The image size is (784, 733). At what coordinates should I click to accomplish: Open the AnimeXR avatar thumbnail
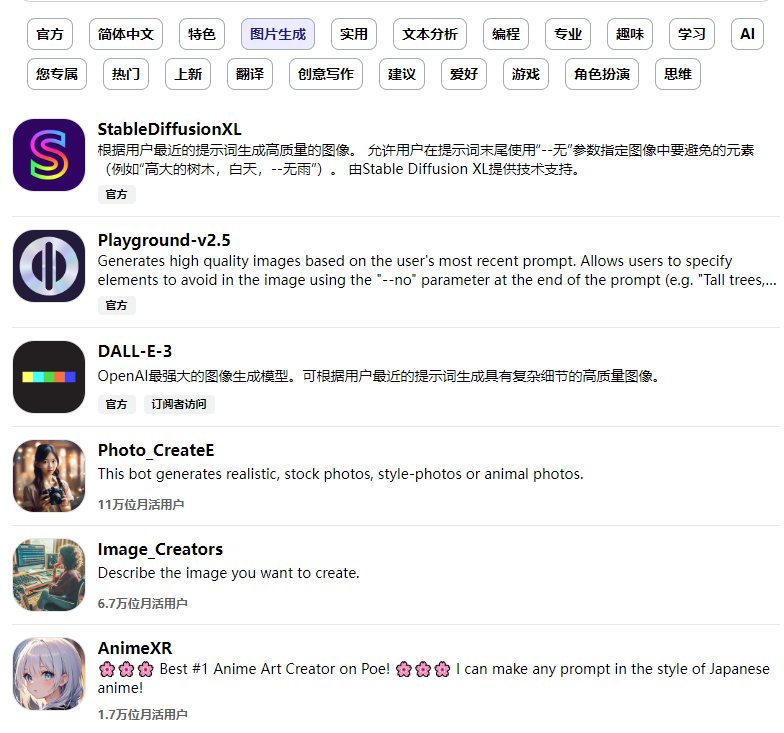(49, 674)
